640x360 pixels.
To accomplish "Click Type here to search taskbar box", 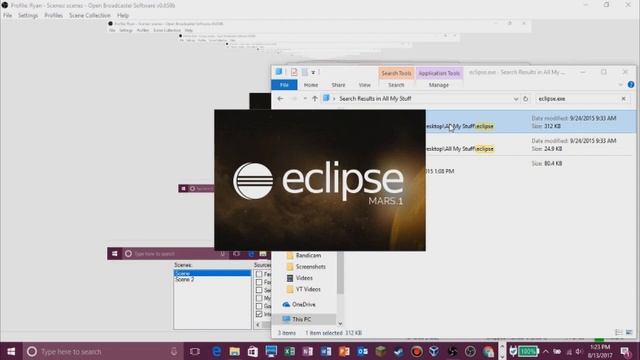I will pyautogui.click(x=102, y=351).
